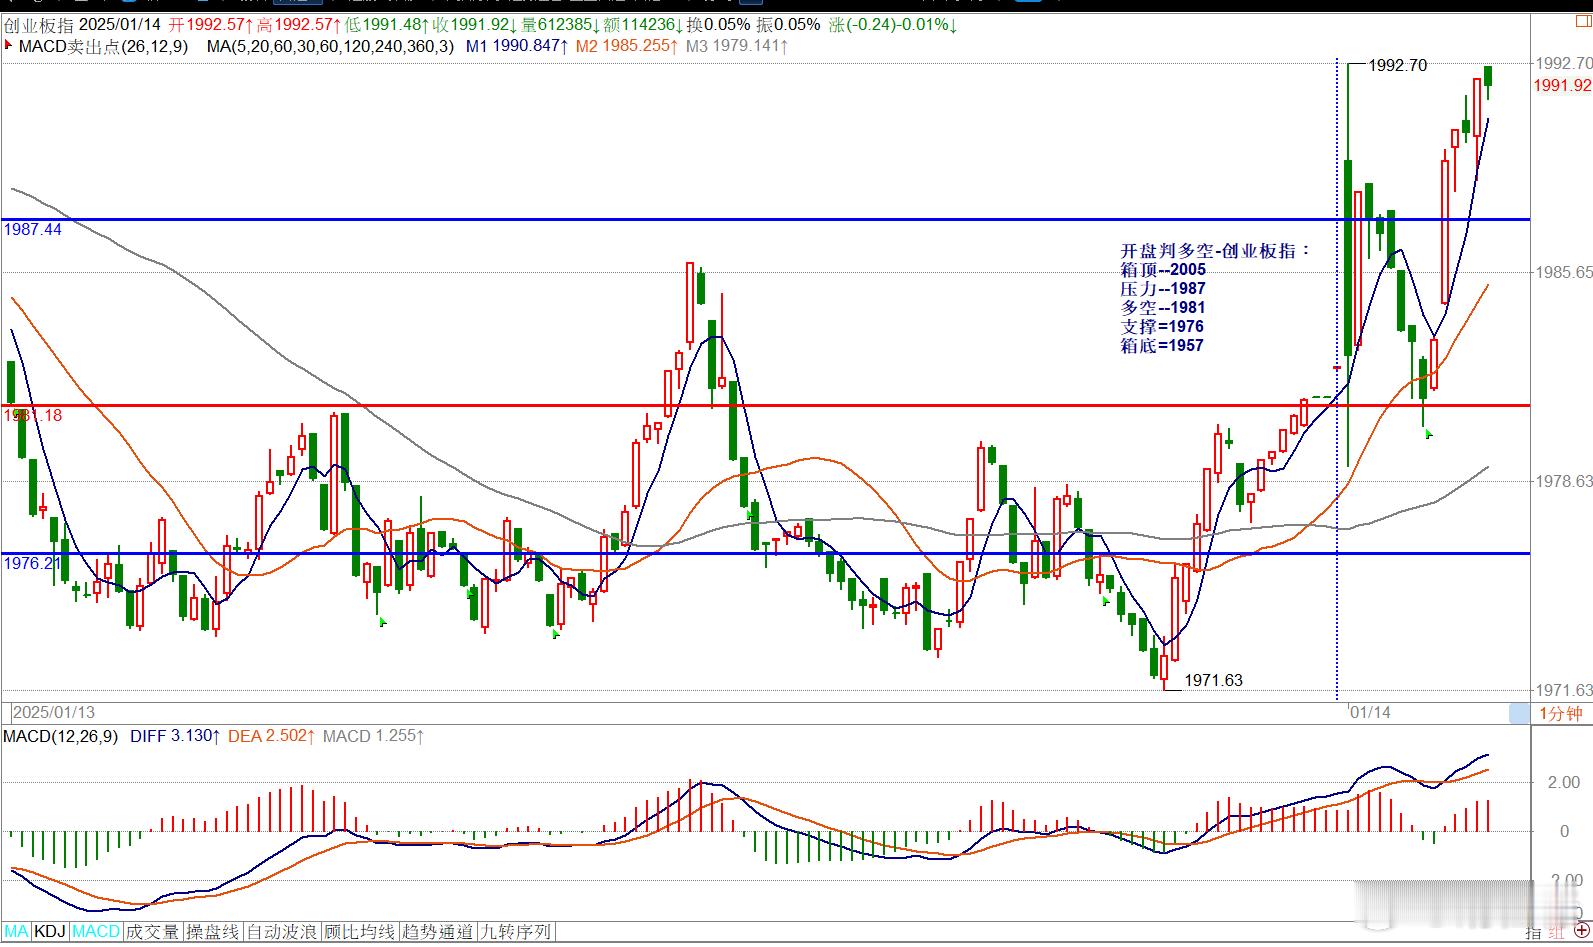Open the 1分钟 period selector
Image resolution: width=1593 pixels, height=947 pixels.
pos(1561,713)
